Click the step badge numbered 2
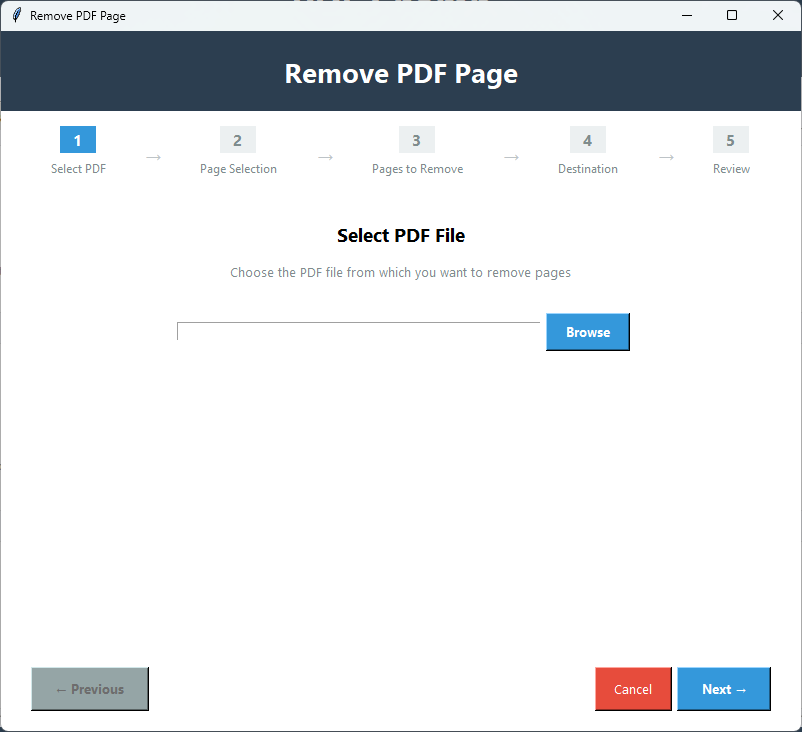This screenshot has width=802, height=732. tap(237, 140)
